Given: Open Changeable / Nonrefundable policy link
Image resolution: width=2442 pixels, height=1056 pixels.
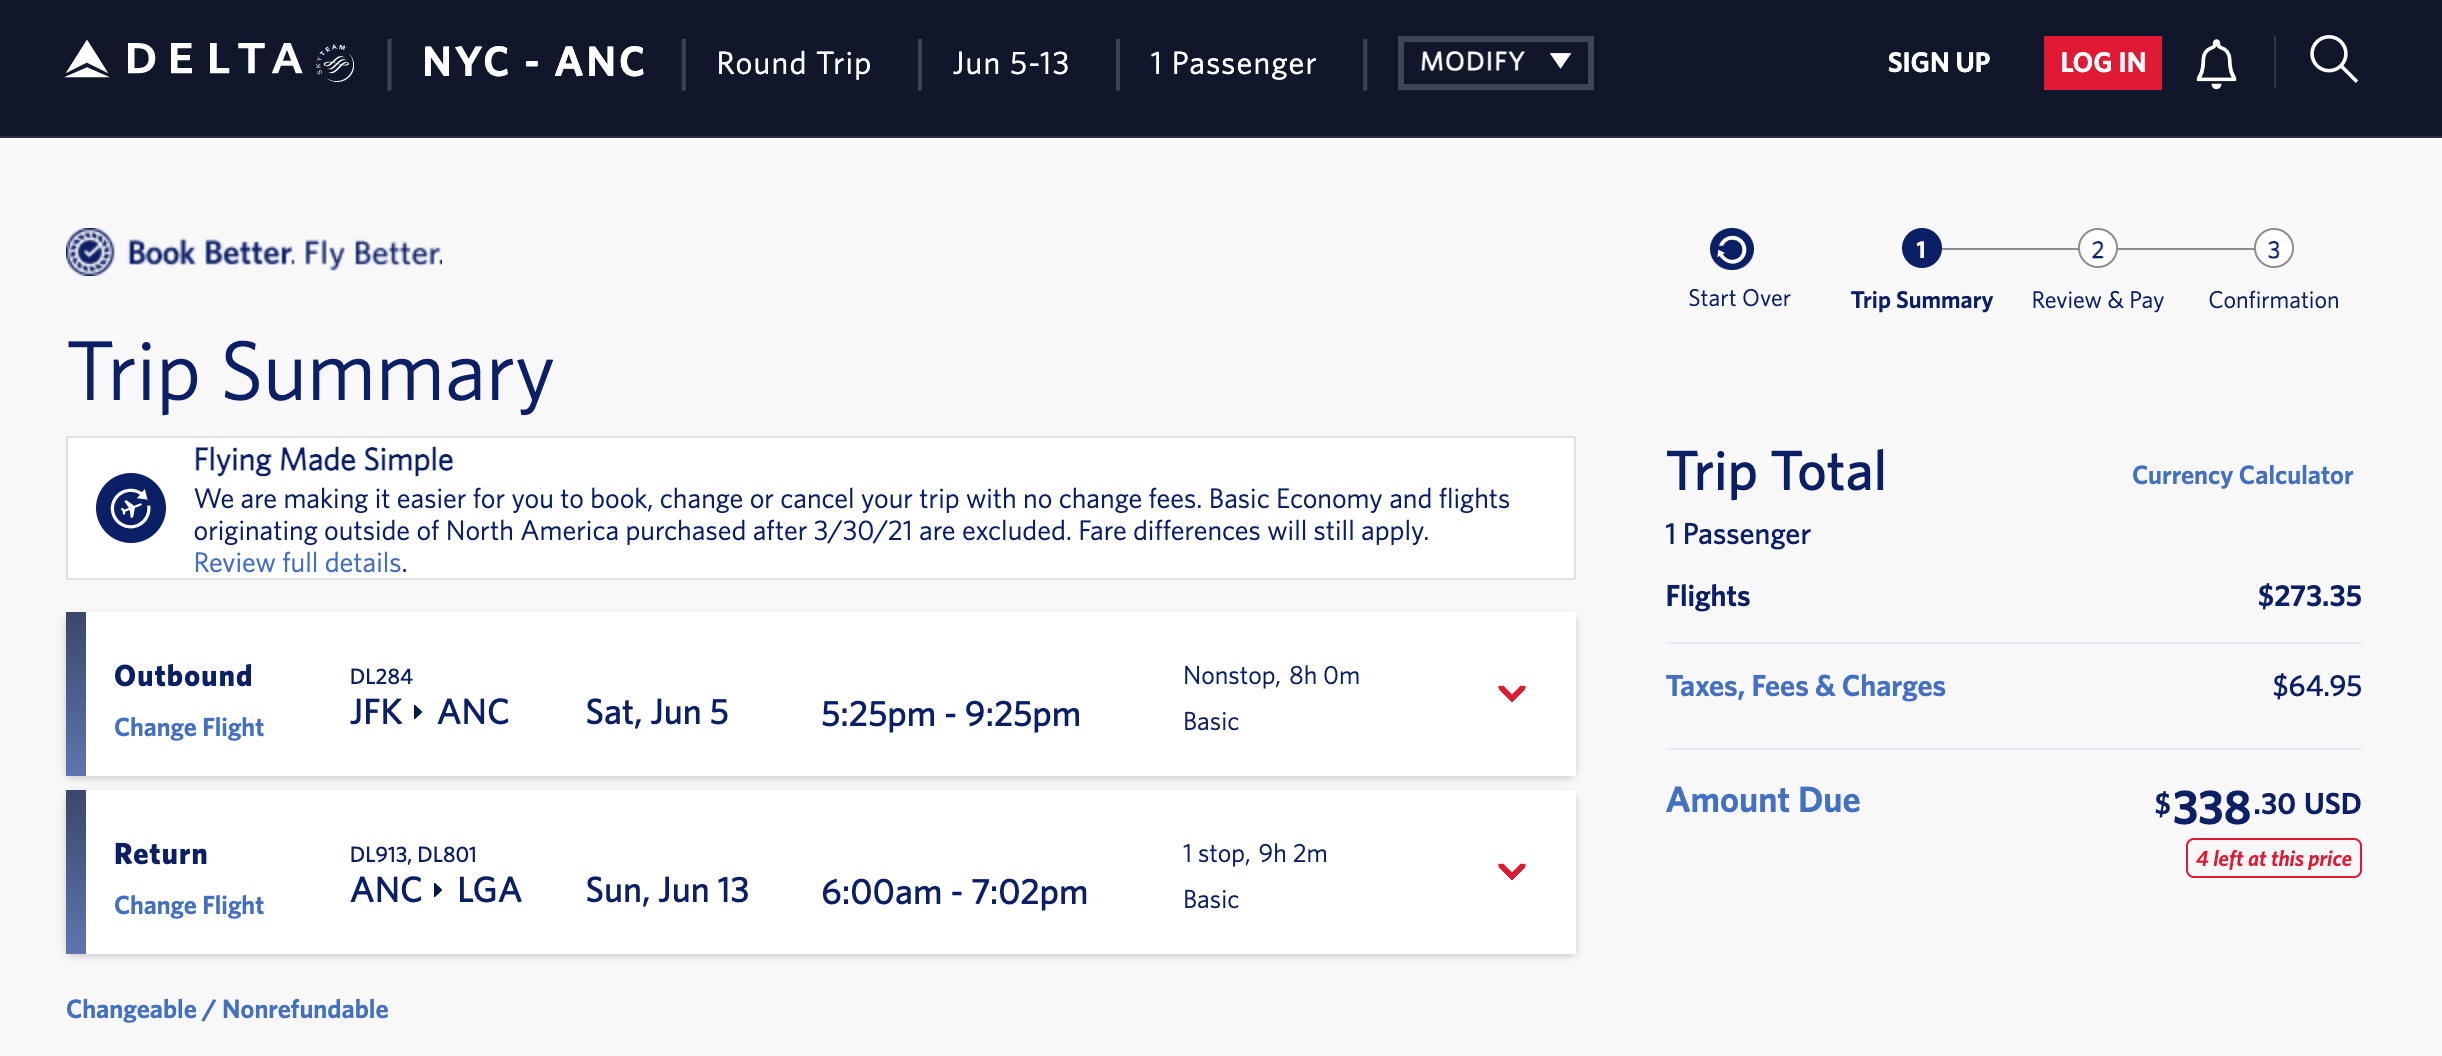Looking at the screenshot, I should point(227,1009).
